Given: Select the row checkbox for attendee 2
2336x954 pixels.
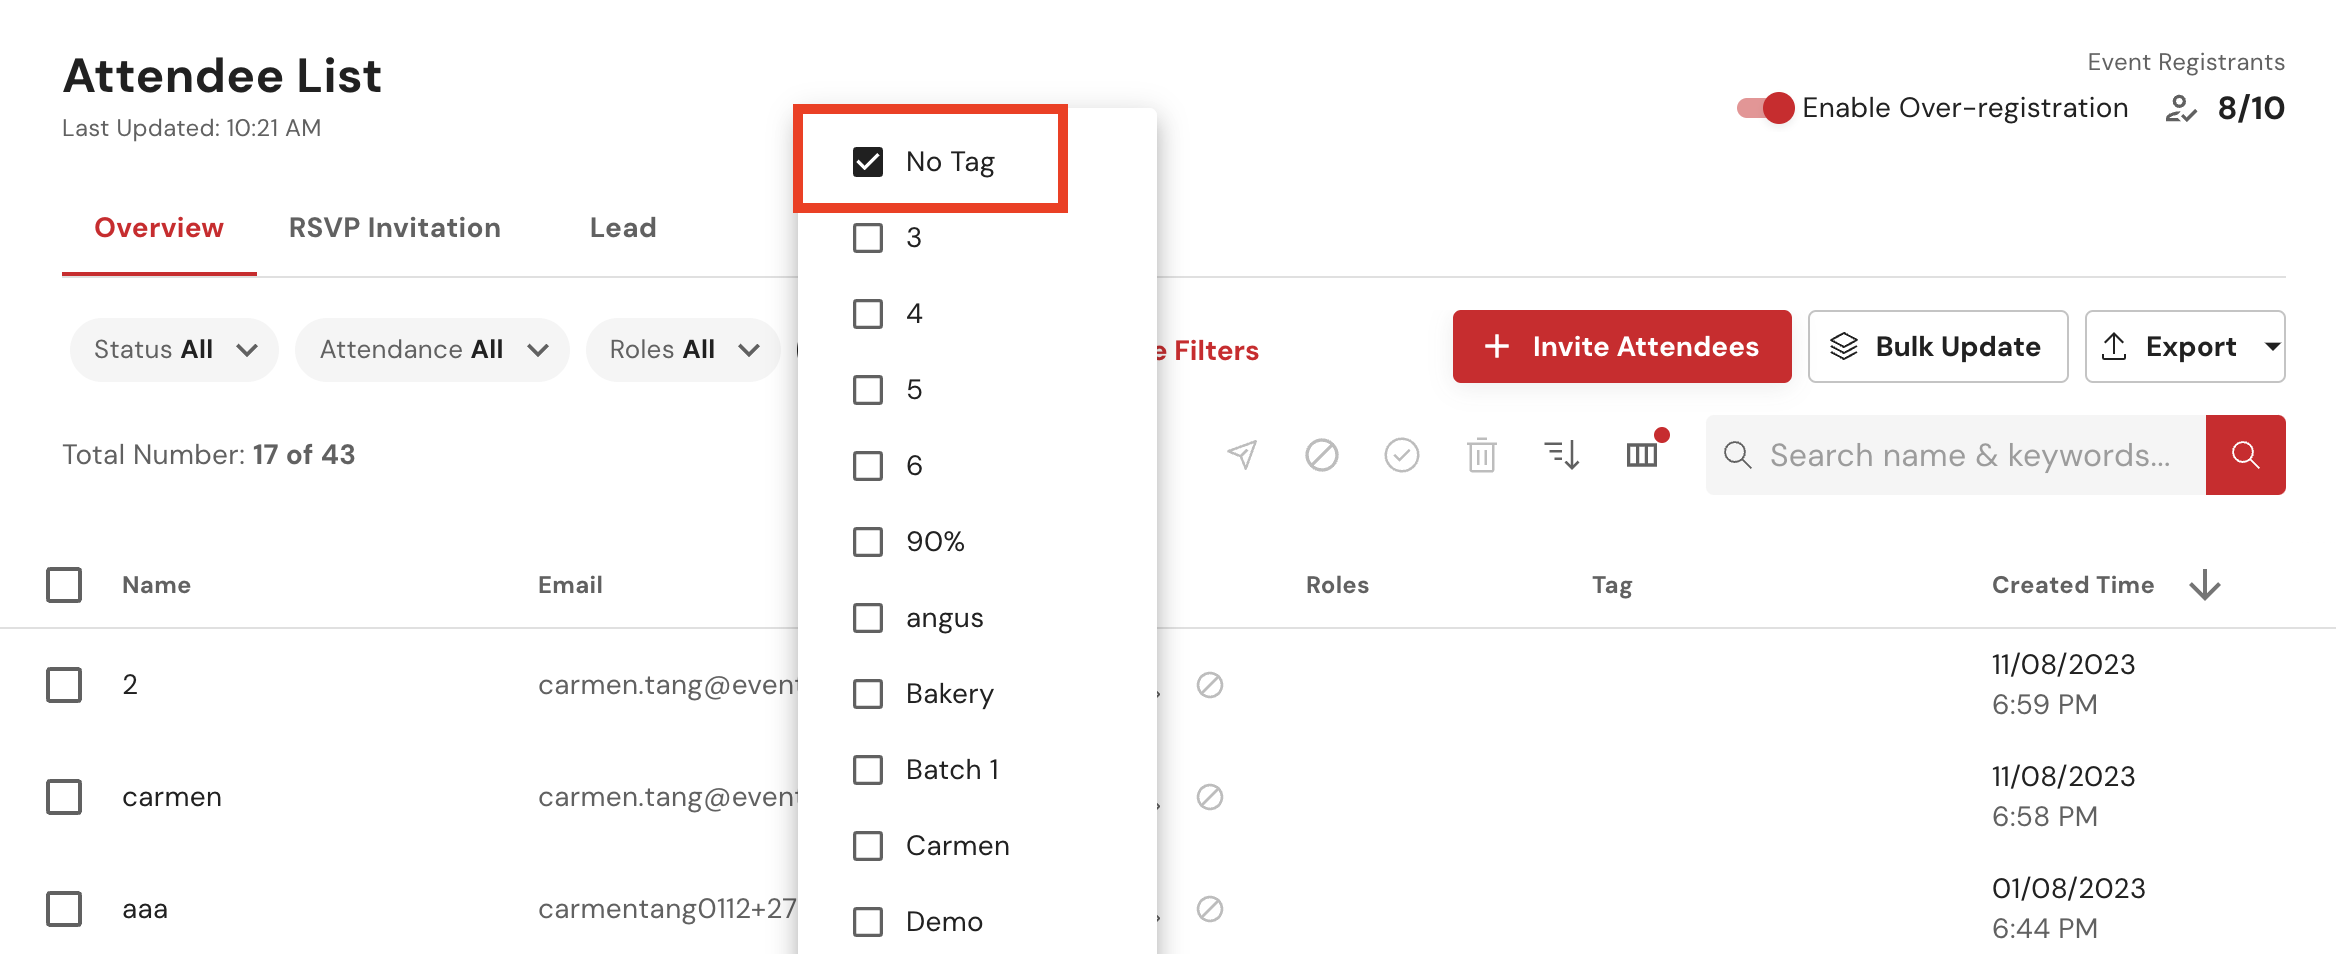Looking at the screenshot, I should pos(64,685).
